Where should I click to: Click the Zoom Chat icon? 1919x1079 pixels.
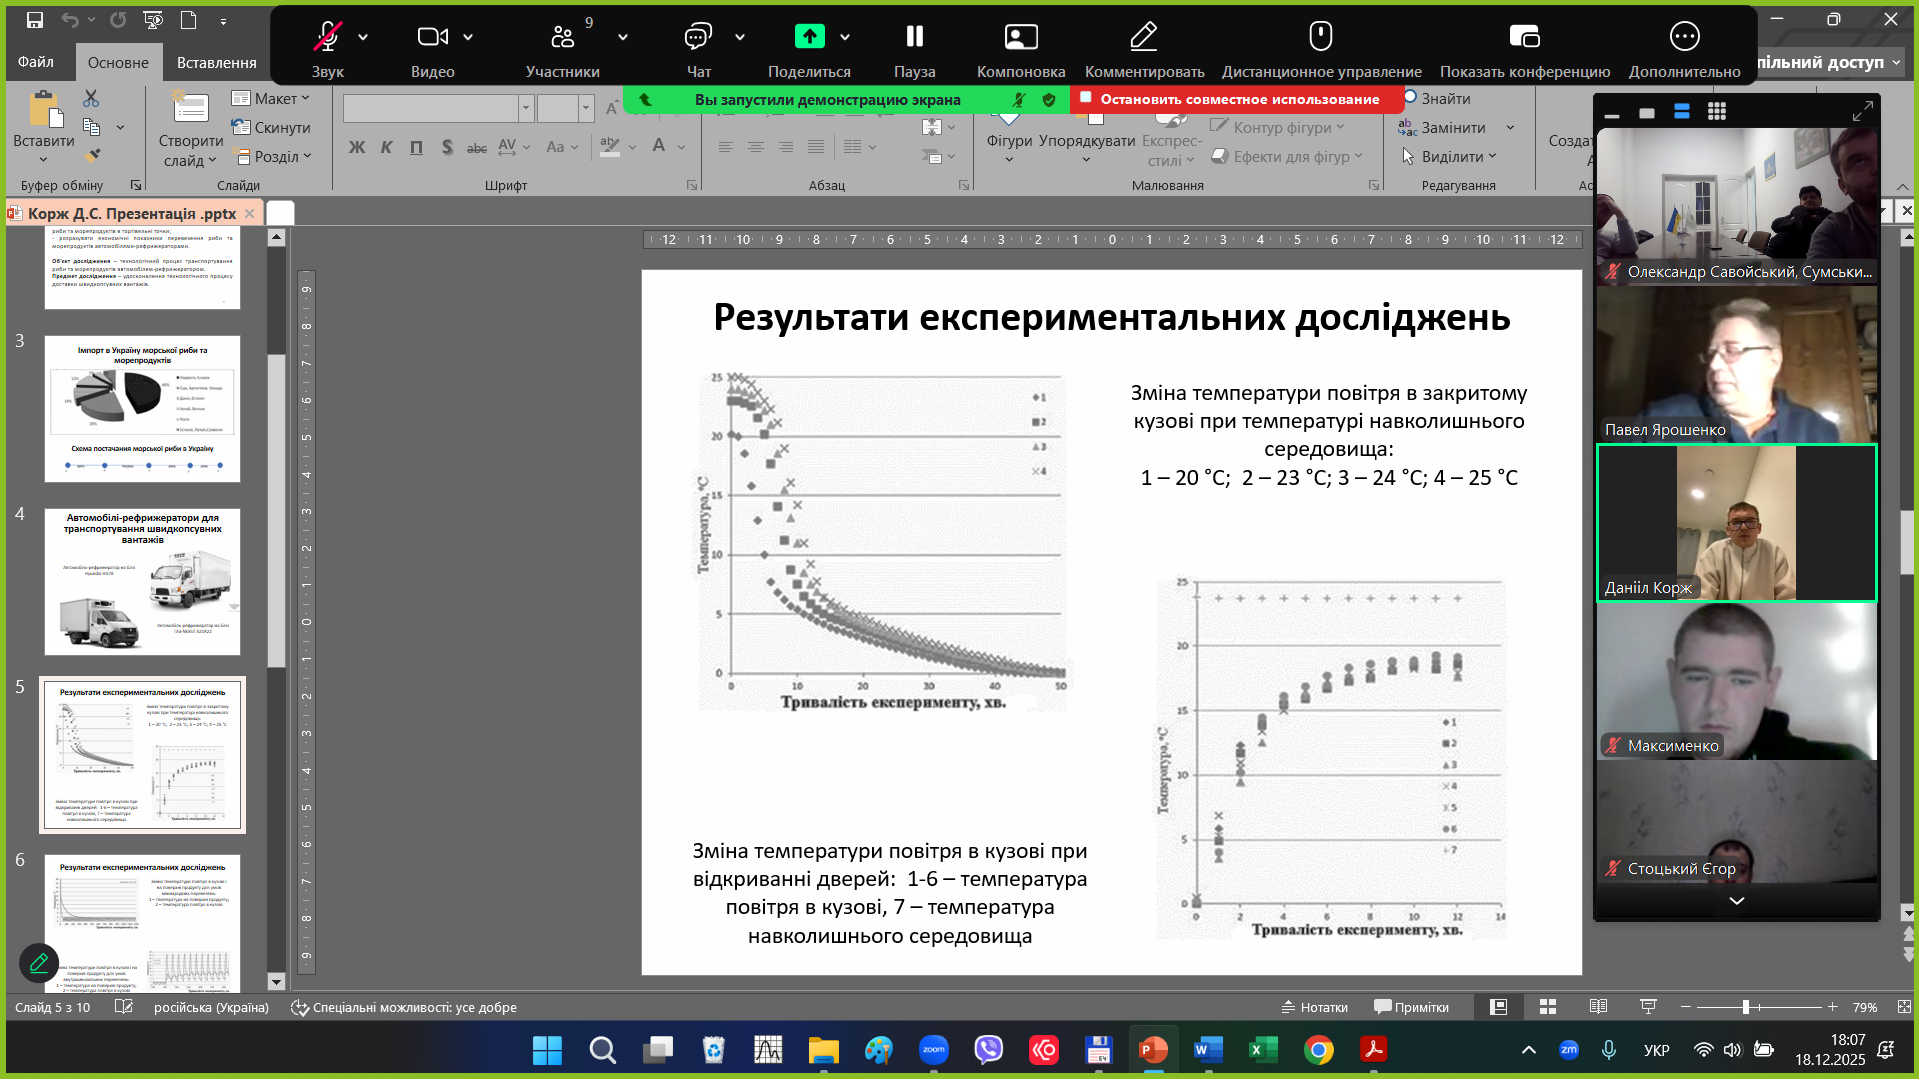pos(698,38)
